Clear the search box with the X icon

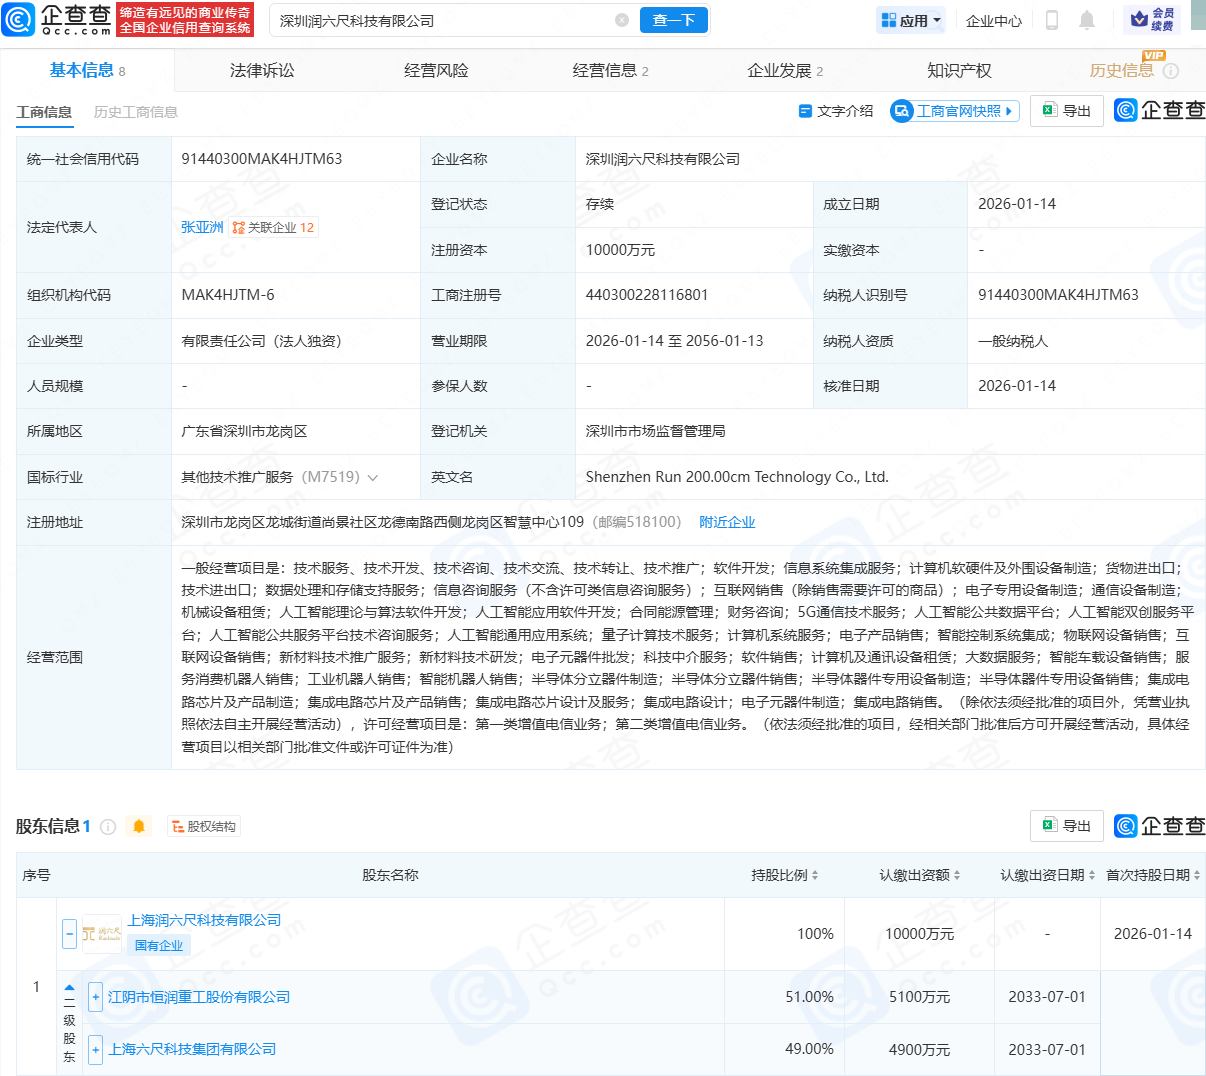pos(622,20)
